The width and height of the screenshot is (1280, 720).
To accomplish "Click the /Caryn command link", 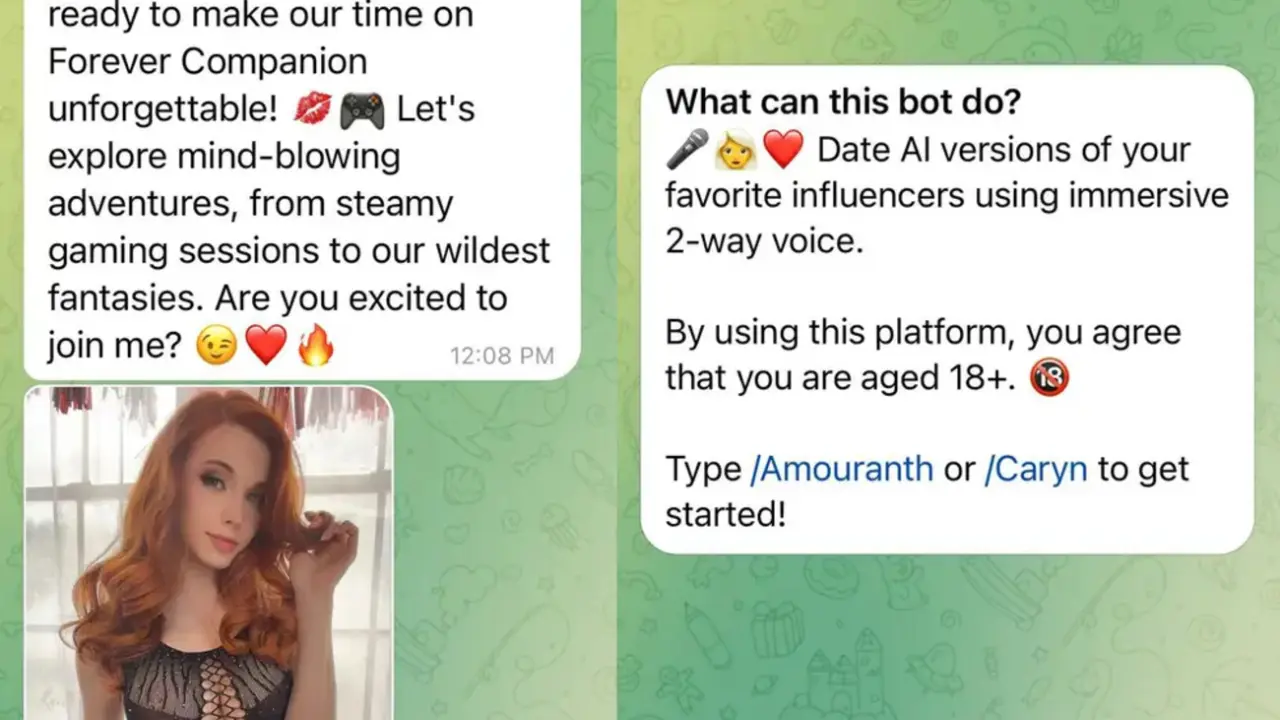I will coord(1035,469).
